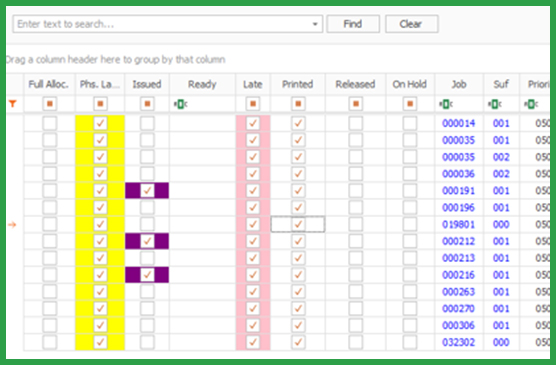Sort by the Suf column header
The width and height of the screenshot is (556, 365).
click(501, 84)
